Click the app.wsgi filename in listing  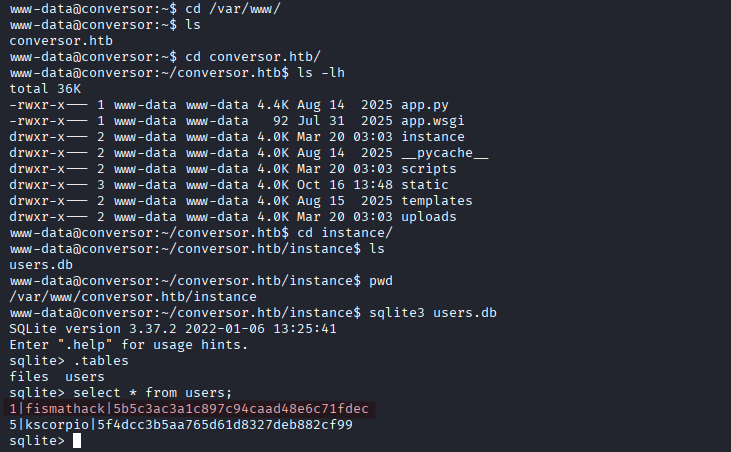(x=433, y=120)
